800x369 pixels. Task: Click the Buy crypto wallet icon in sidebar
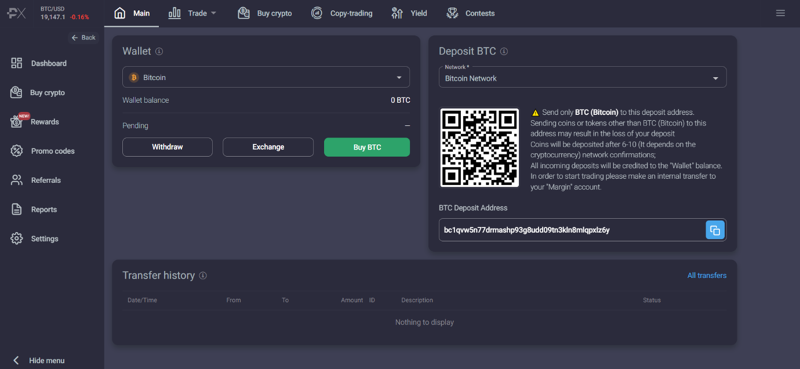point(17,92)
